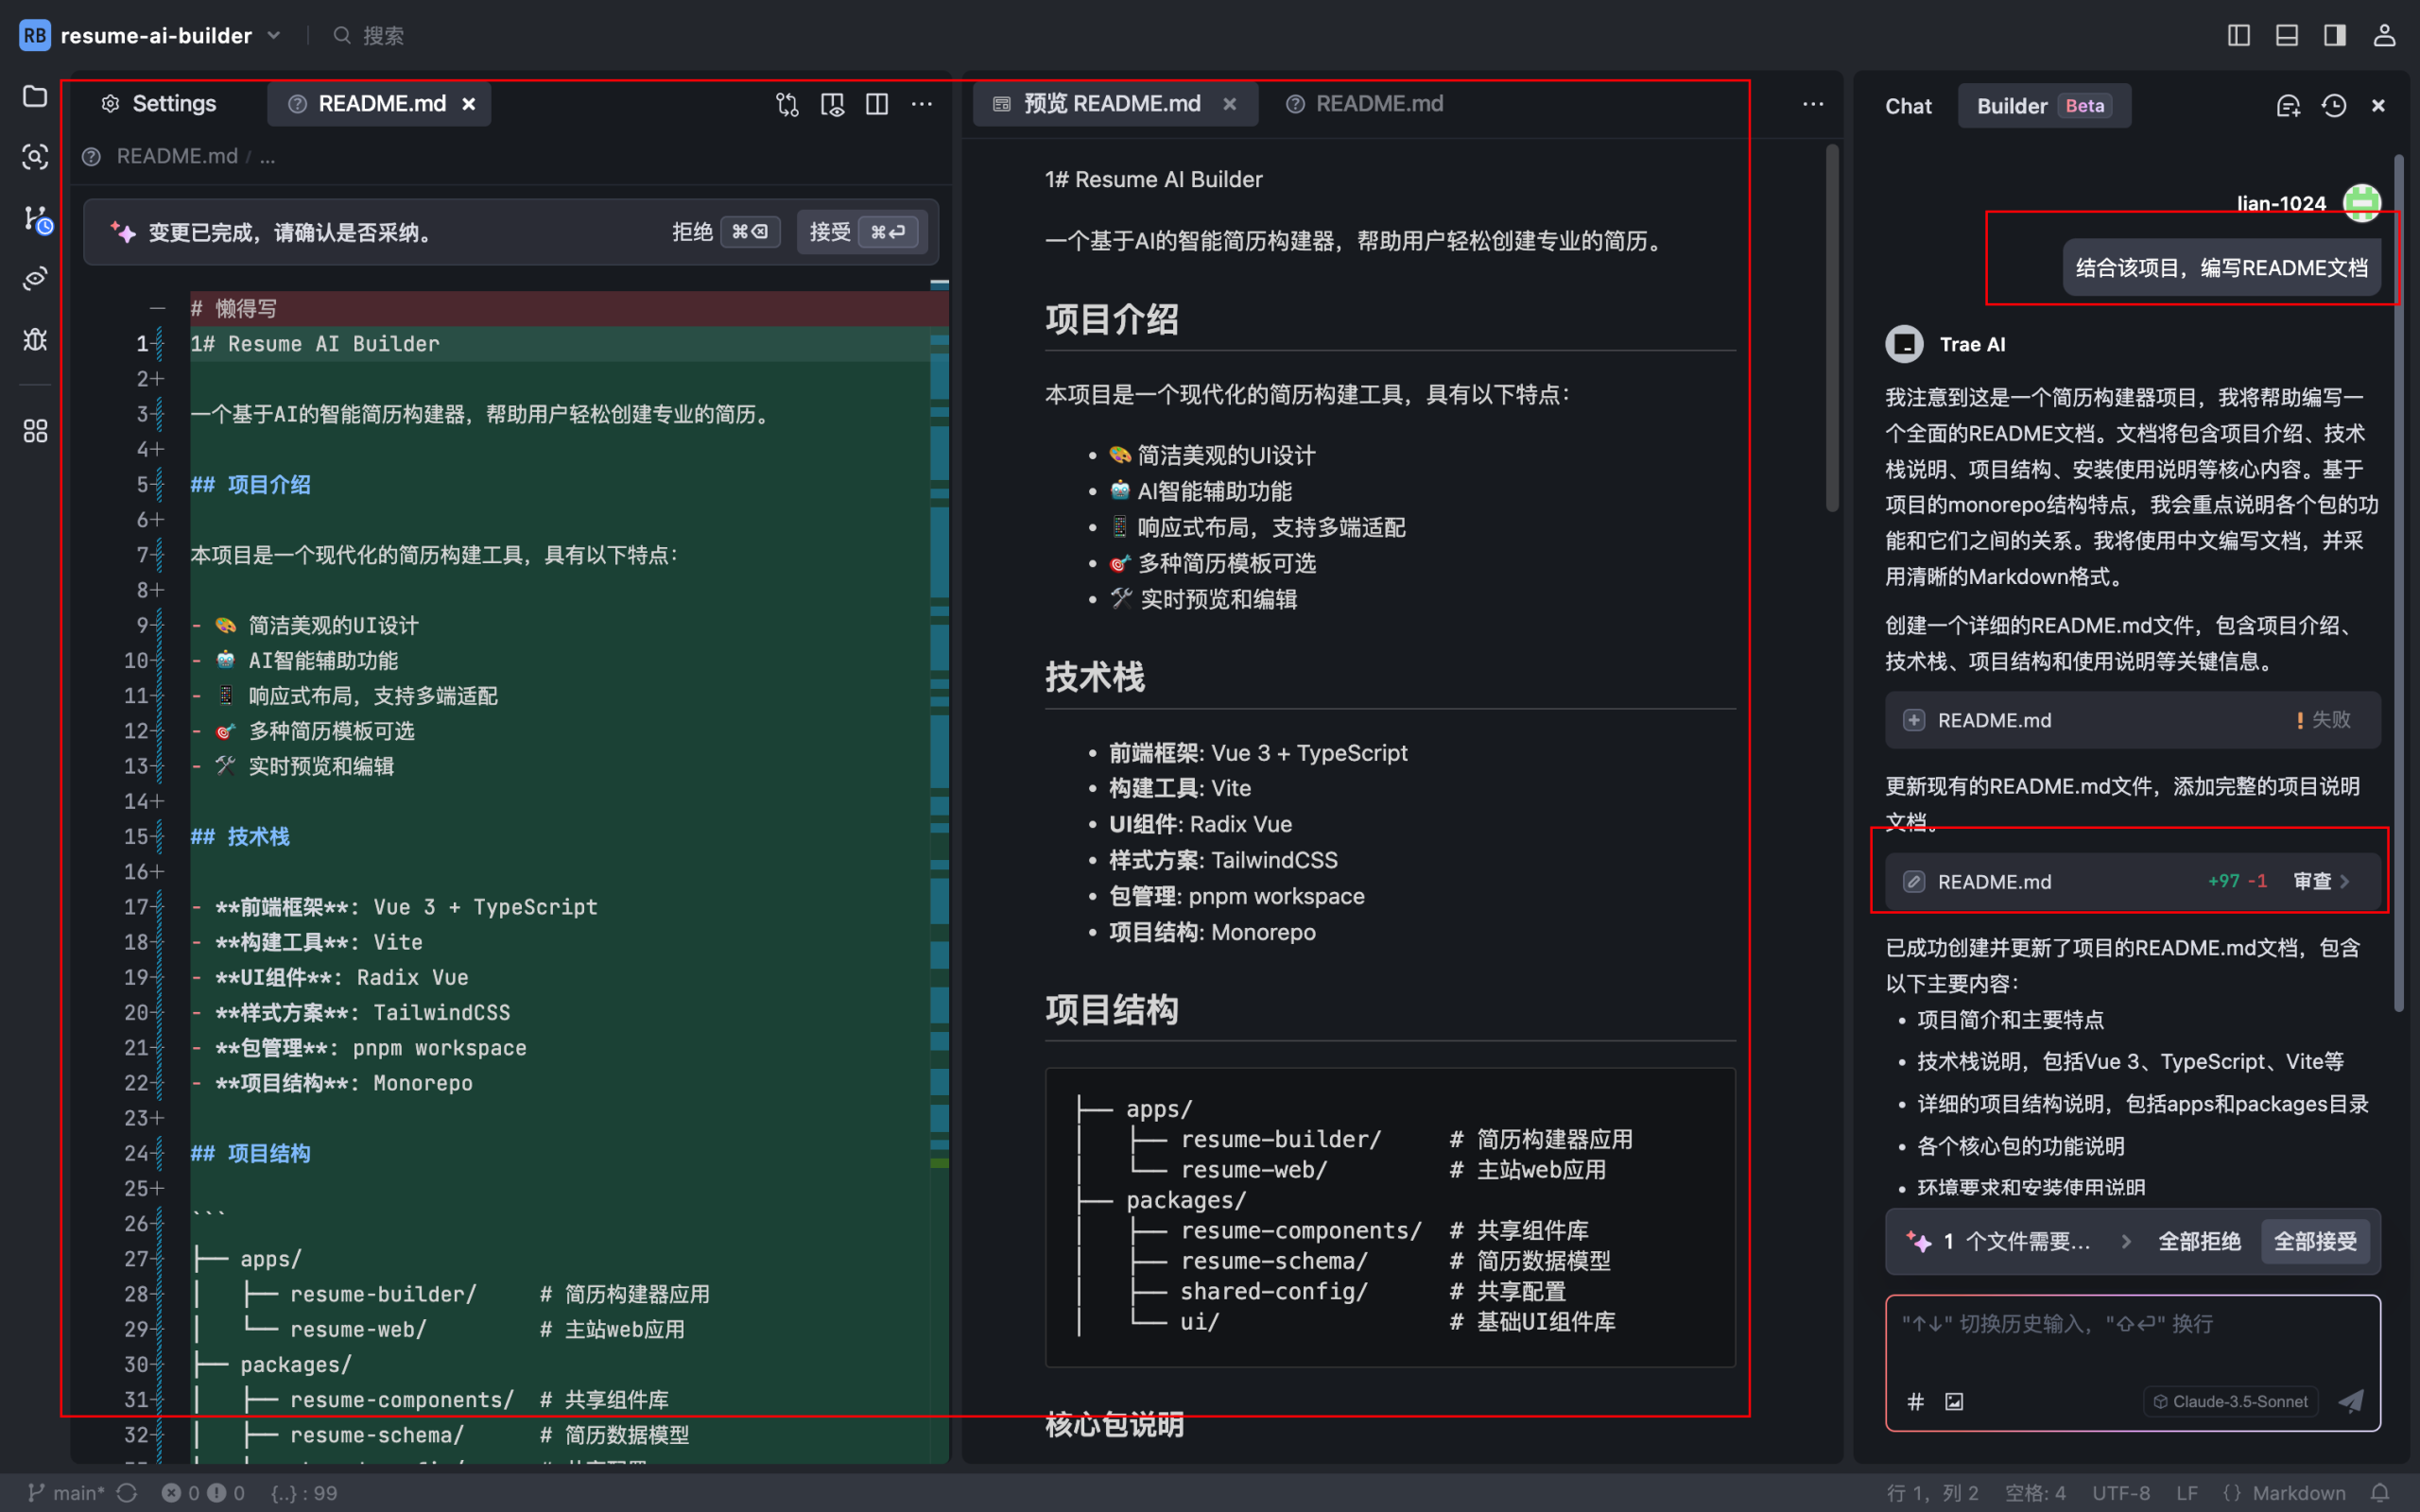Start a new chat with the compose icon

[2288, 105]
